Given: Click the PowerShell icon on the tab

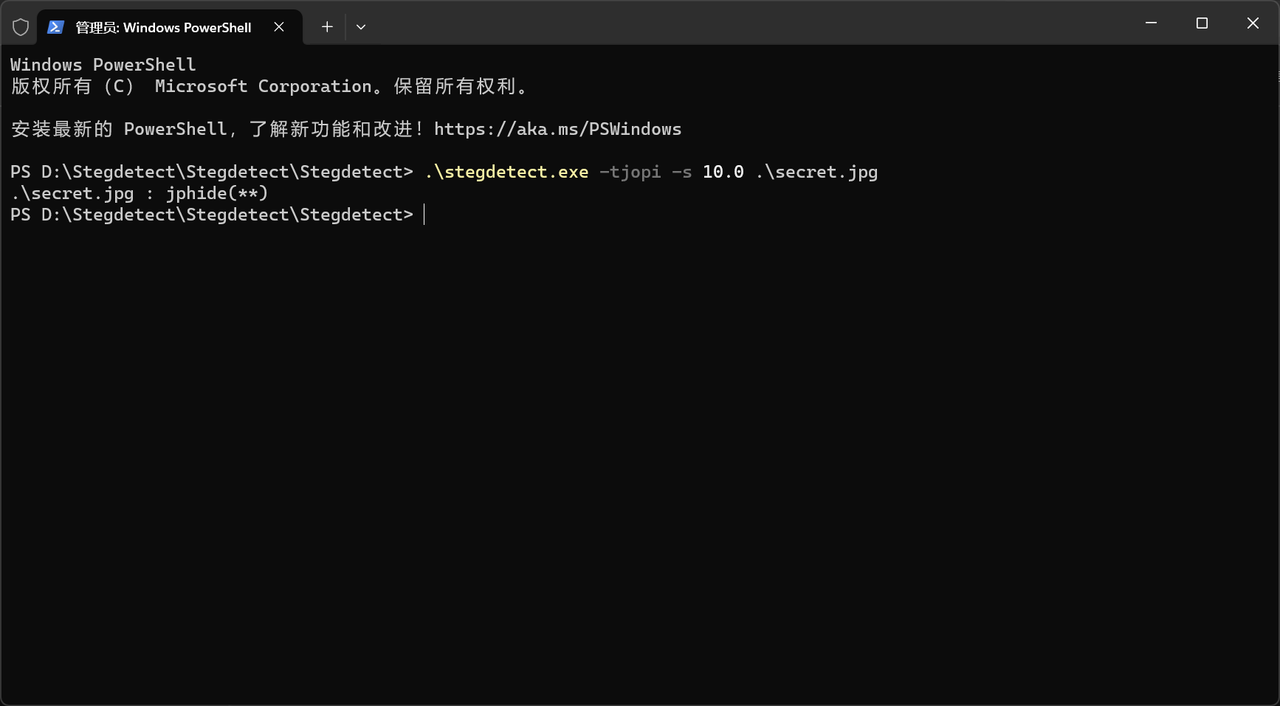Looking at the screenshot, I should coord(56,27).
